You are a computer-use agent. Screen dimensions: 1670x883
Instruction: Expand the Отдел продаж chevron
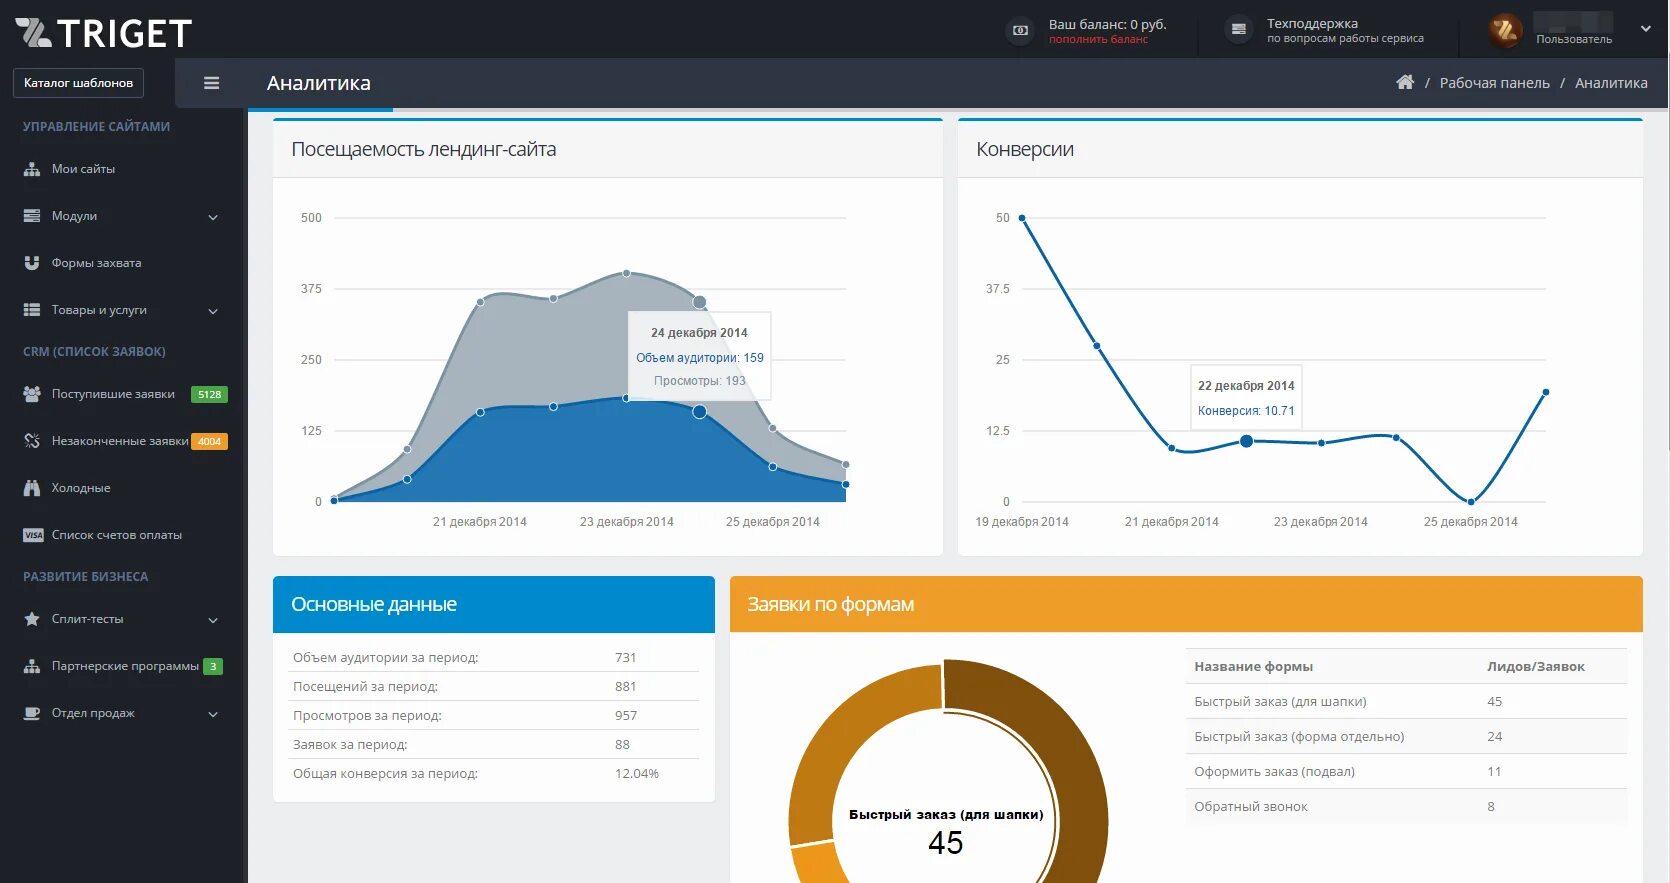213,714
